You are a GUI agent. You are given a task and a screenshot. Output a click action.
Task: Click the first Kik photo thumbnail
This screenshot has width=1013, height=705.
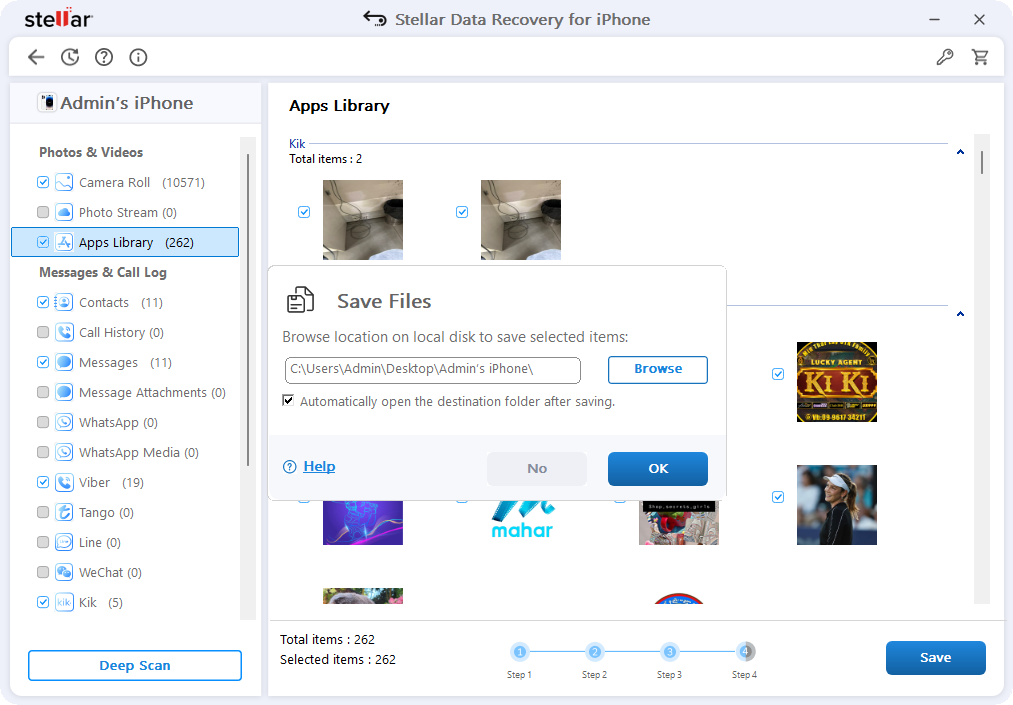point(363,220)
